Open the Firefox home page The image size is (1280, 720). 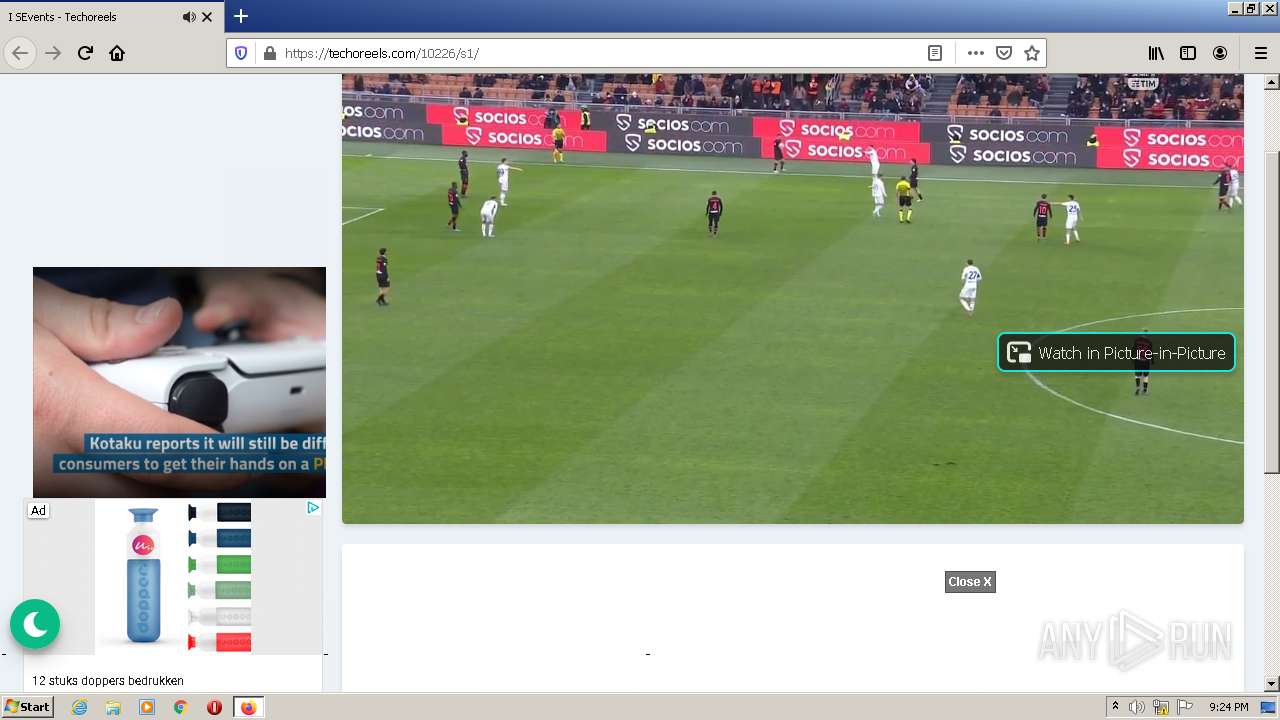tap(117, 53)
